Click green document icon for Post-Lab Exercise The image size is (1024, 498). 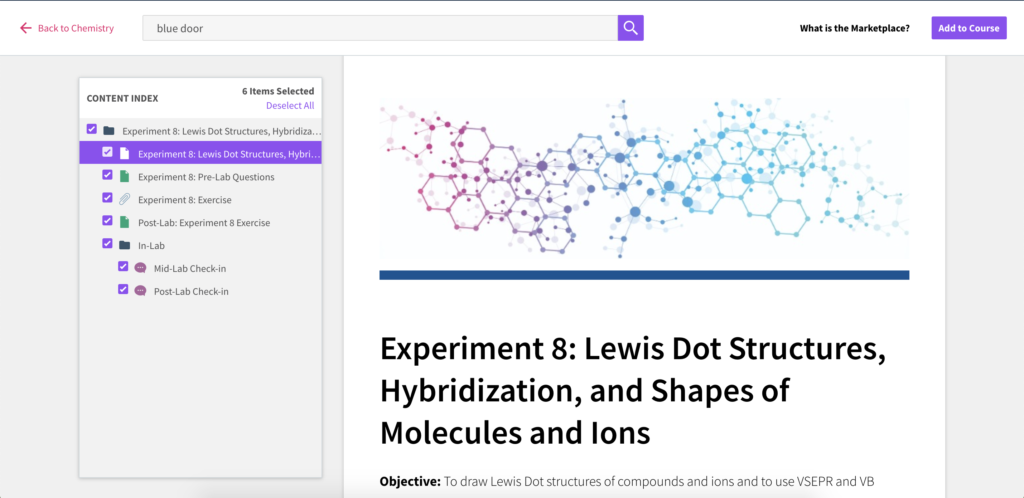(124, 223)
